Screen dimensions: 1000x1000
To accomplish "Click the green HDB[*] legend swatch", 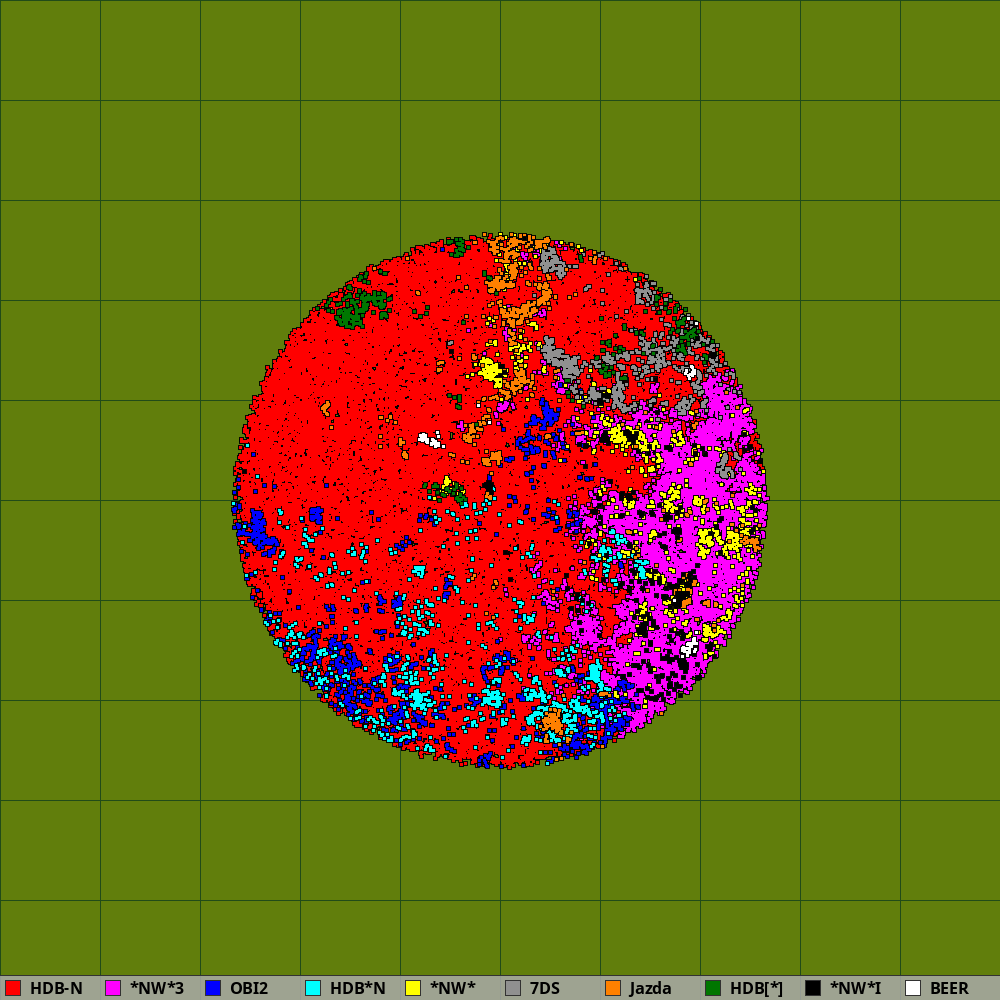I will click(713, 988).
